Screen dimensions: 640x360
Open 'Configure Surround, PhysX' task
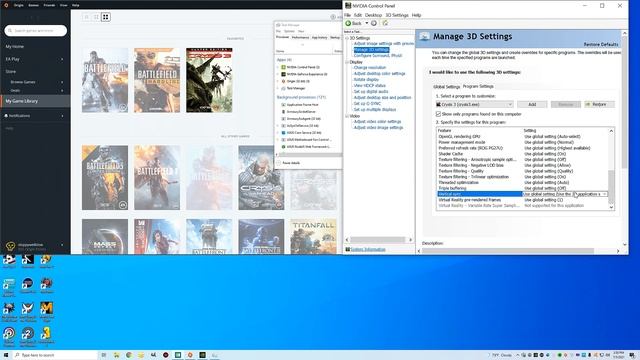pos(378,56)
